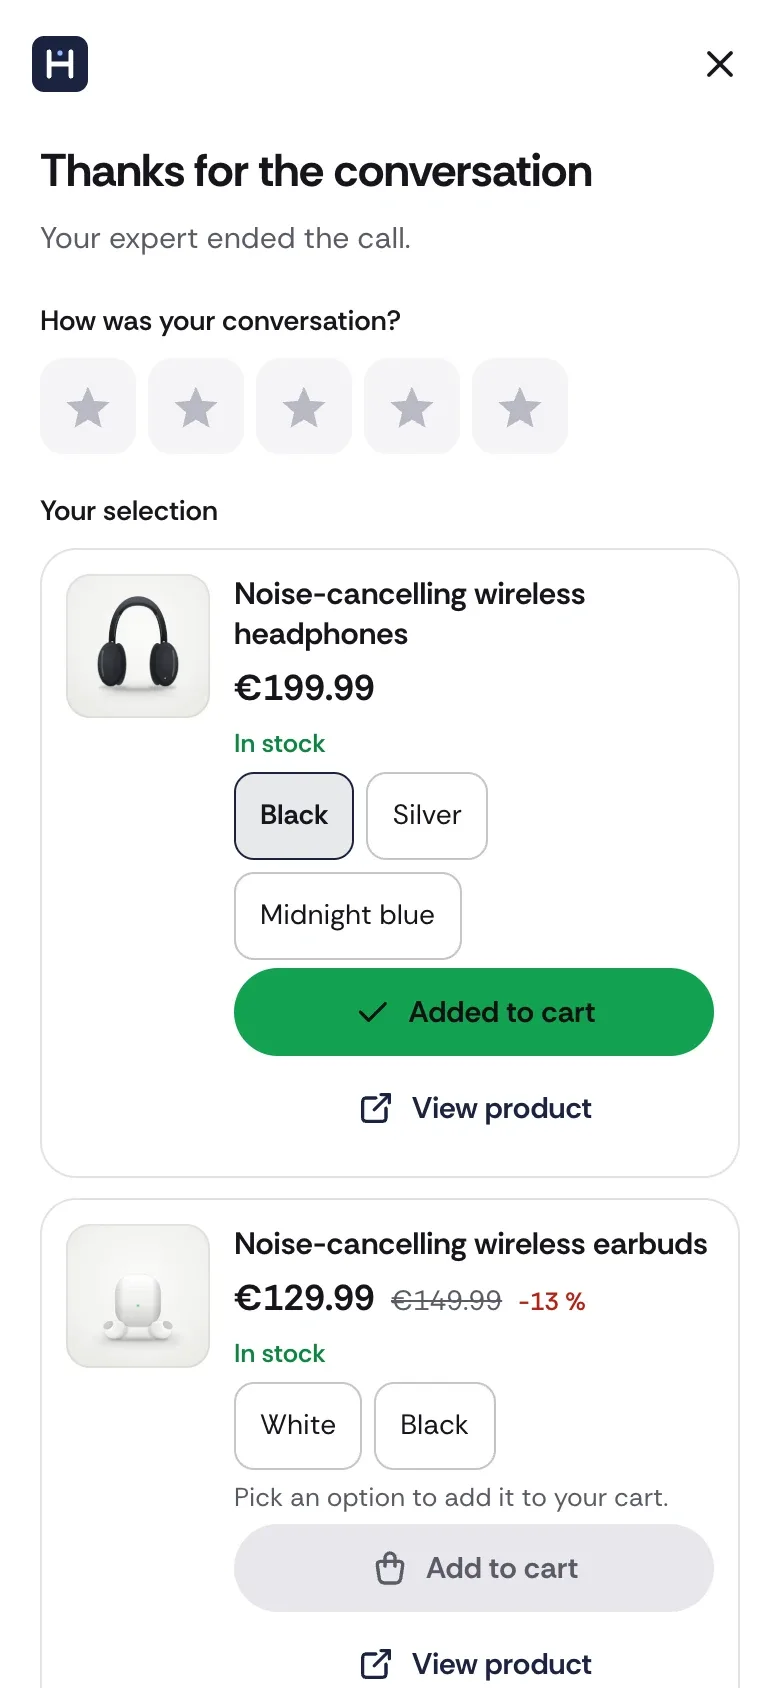Open View product link for headphones

[474, 1108]
